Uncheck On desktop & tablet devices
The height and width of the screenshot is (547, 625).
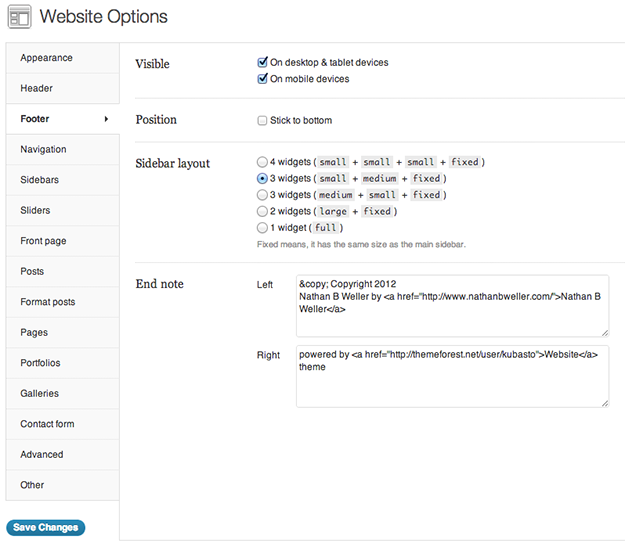pyautogui.click(x=262, y=62)
